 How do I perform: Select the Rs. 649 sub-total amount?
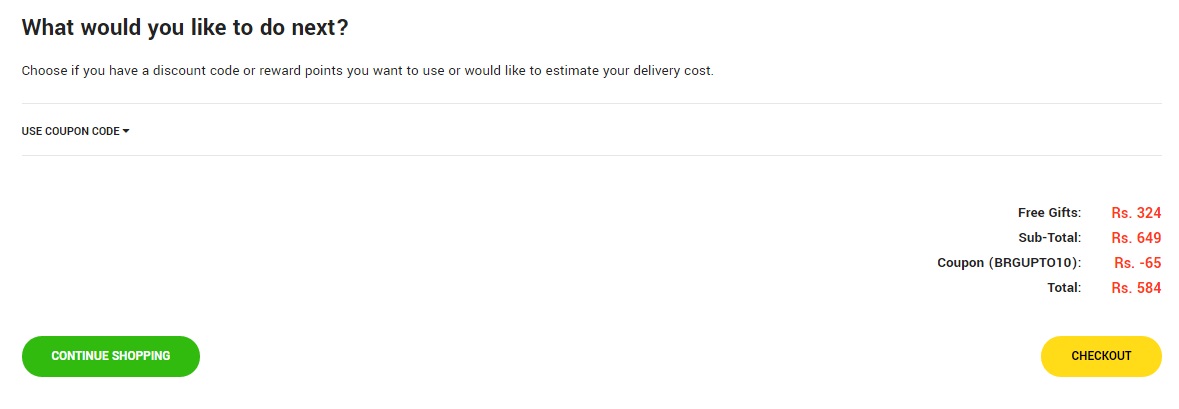1136,238
